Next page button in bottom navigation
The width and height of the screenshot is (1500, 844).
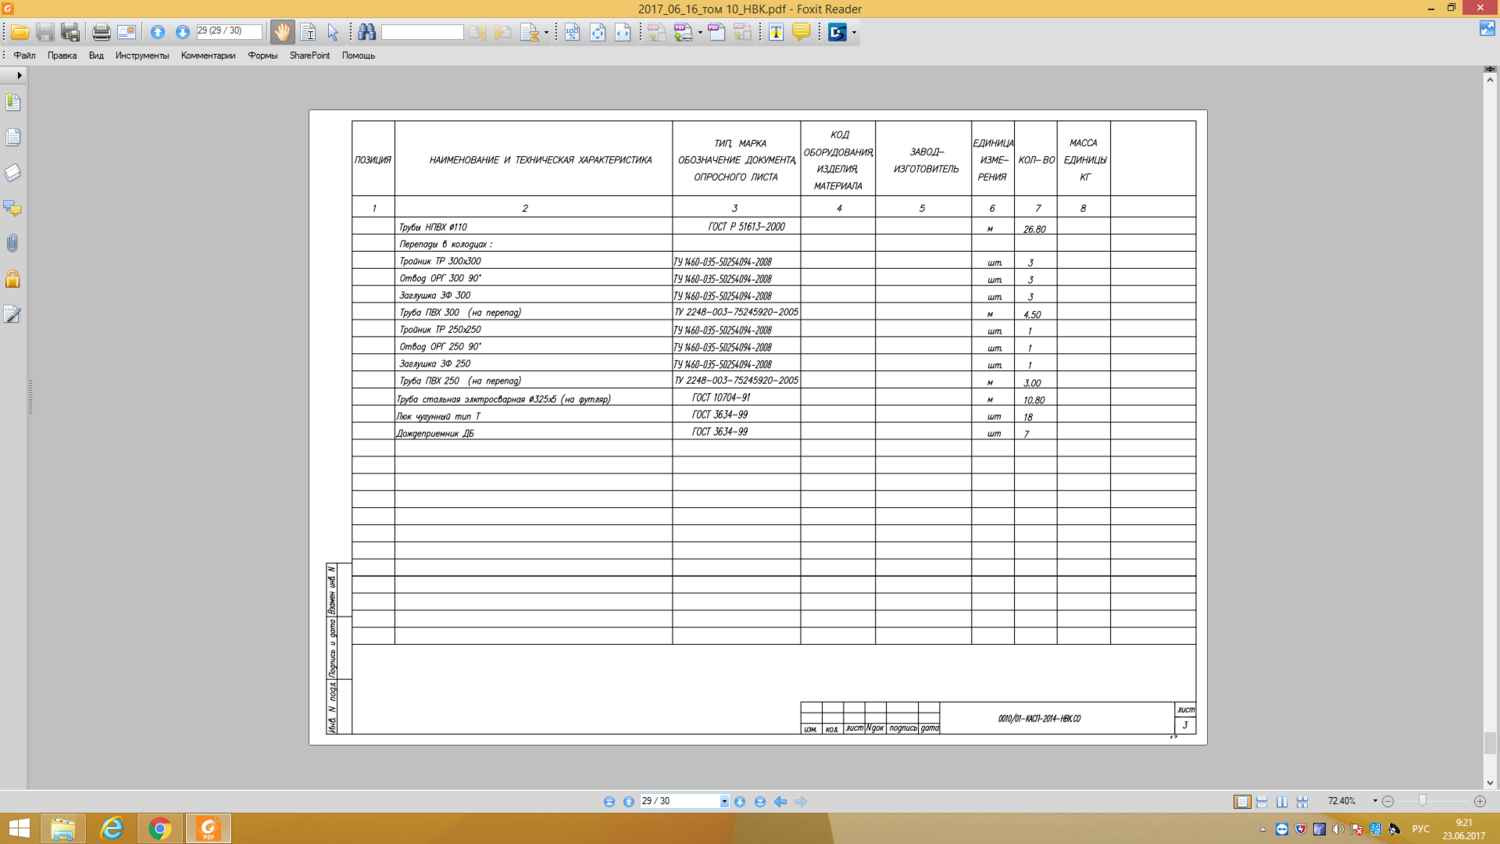[740, 802]
